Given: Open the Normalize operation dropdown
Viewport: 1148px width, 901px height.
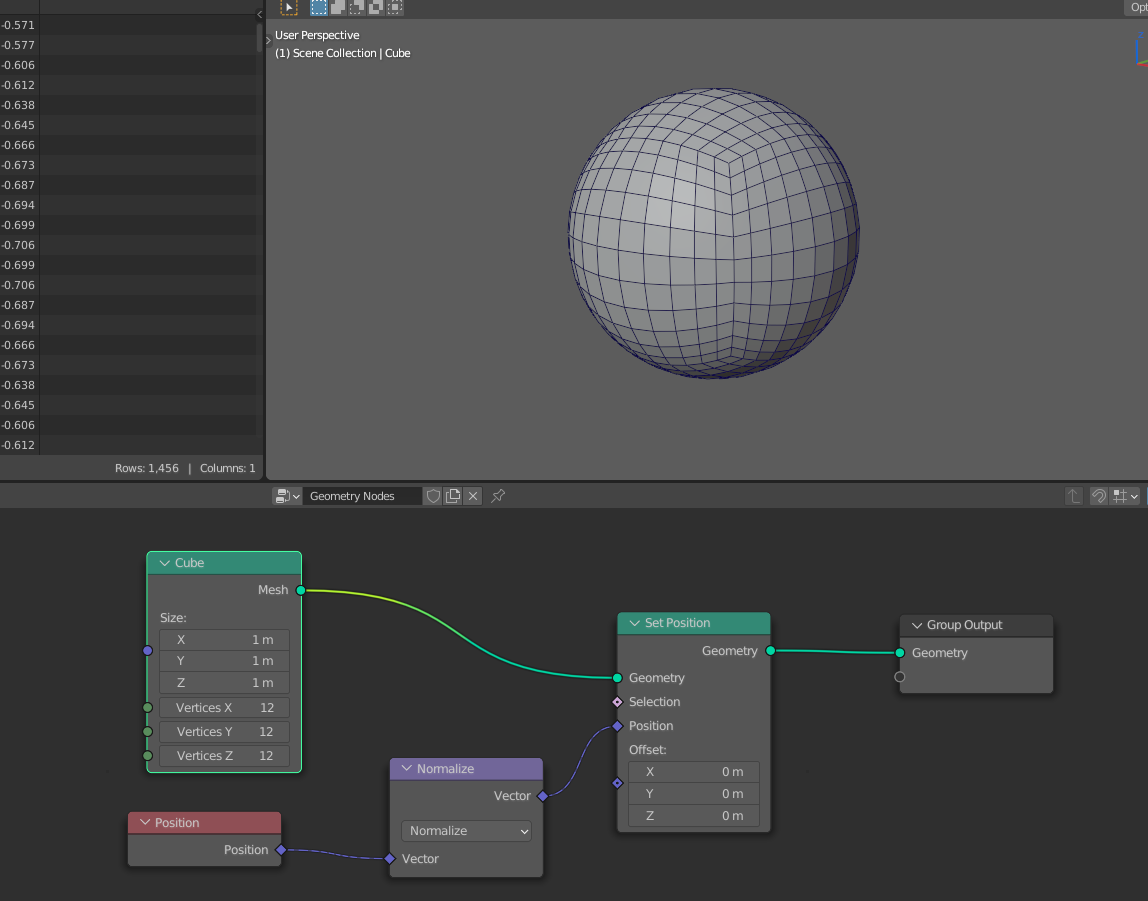Looking at the screenshot, I should (466, 831).
